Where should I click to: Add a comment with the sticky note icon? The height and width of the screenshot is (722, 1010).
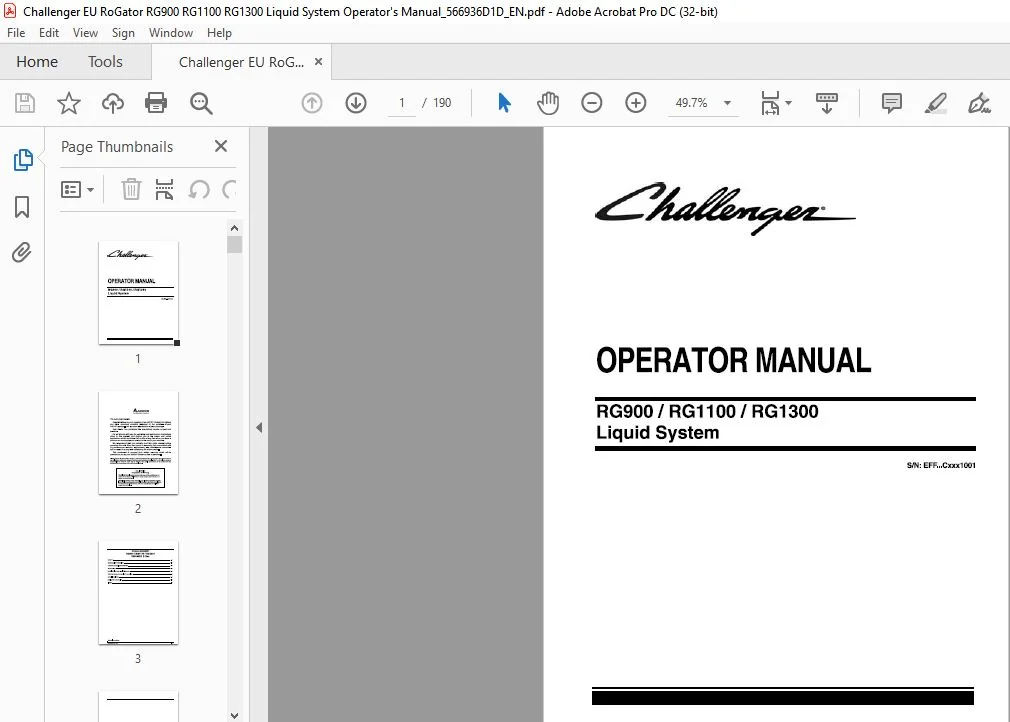coord(891,103)
